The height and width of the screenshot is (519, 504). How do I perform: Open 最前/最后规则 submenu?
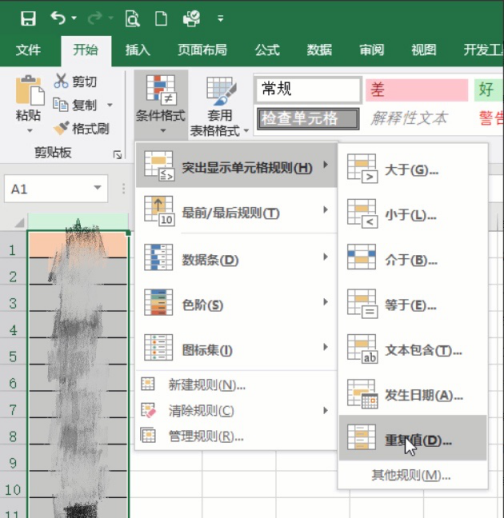coord(236,211)
